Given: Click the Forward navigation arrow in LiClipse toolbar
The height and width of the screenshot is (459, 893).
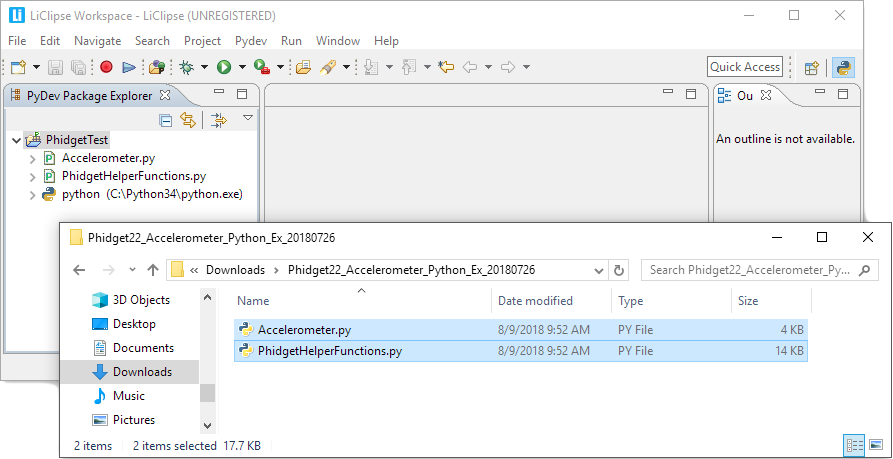Looking at the screenshot, I should pyautogui.click(x=507, y=67).
